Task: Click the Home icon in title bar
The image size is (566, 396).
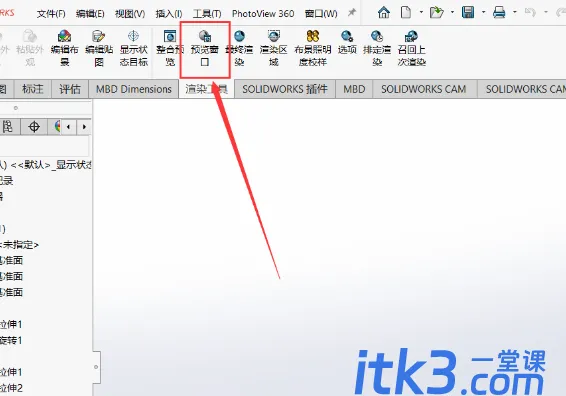Action: tap(384, 13)
